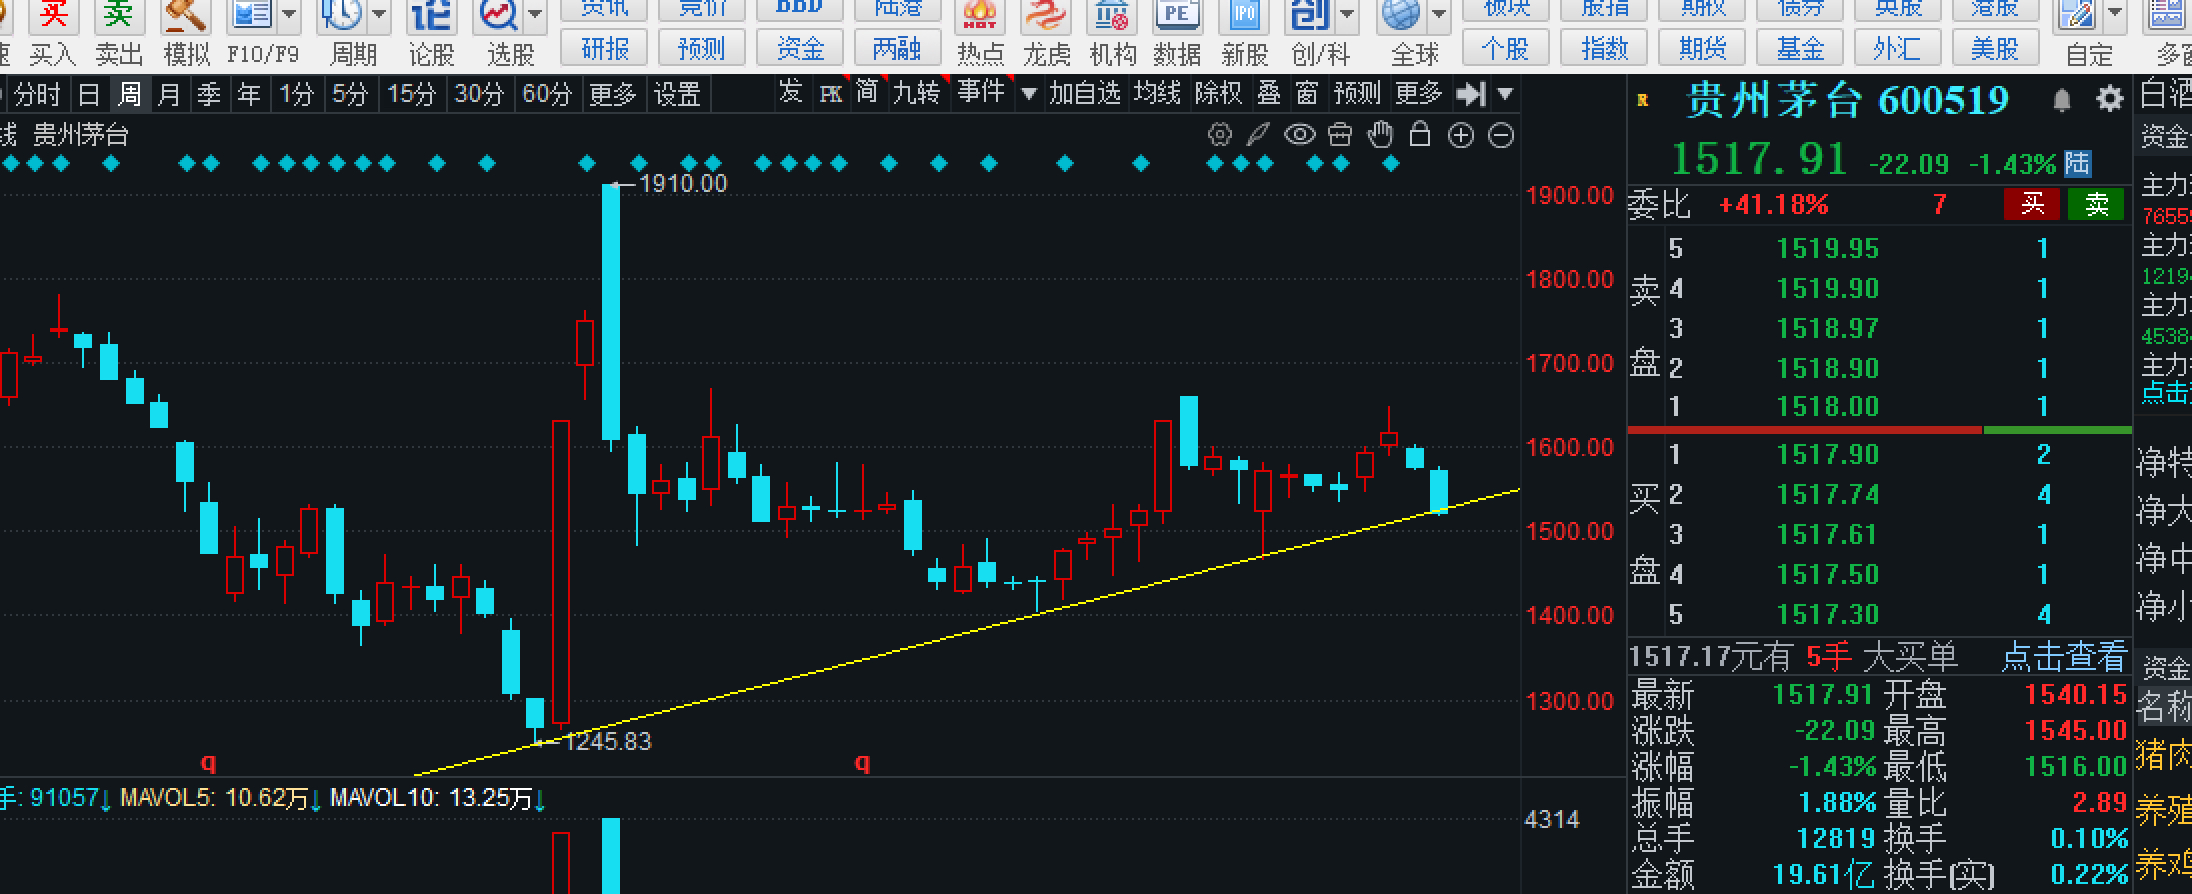The height and width of the screenshot is (894, 2192).
Task: Toggle the PK comparison option
Action: pyautogui.click(x=830, y=94)
